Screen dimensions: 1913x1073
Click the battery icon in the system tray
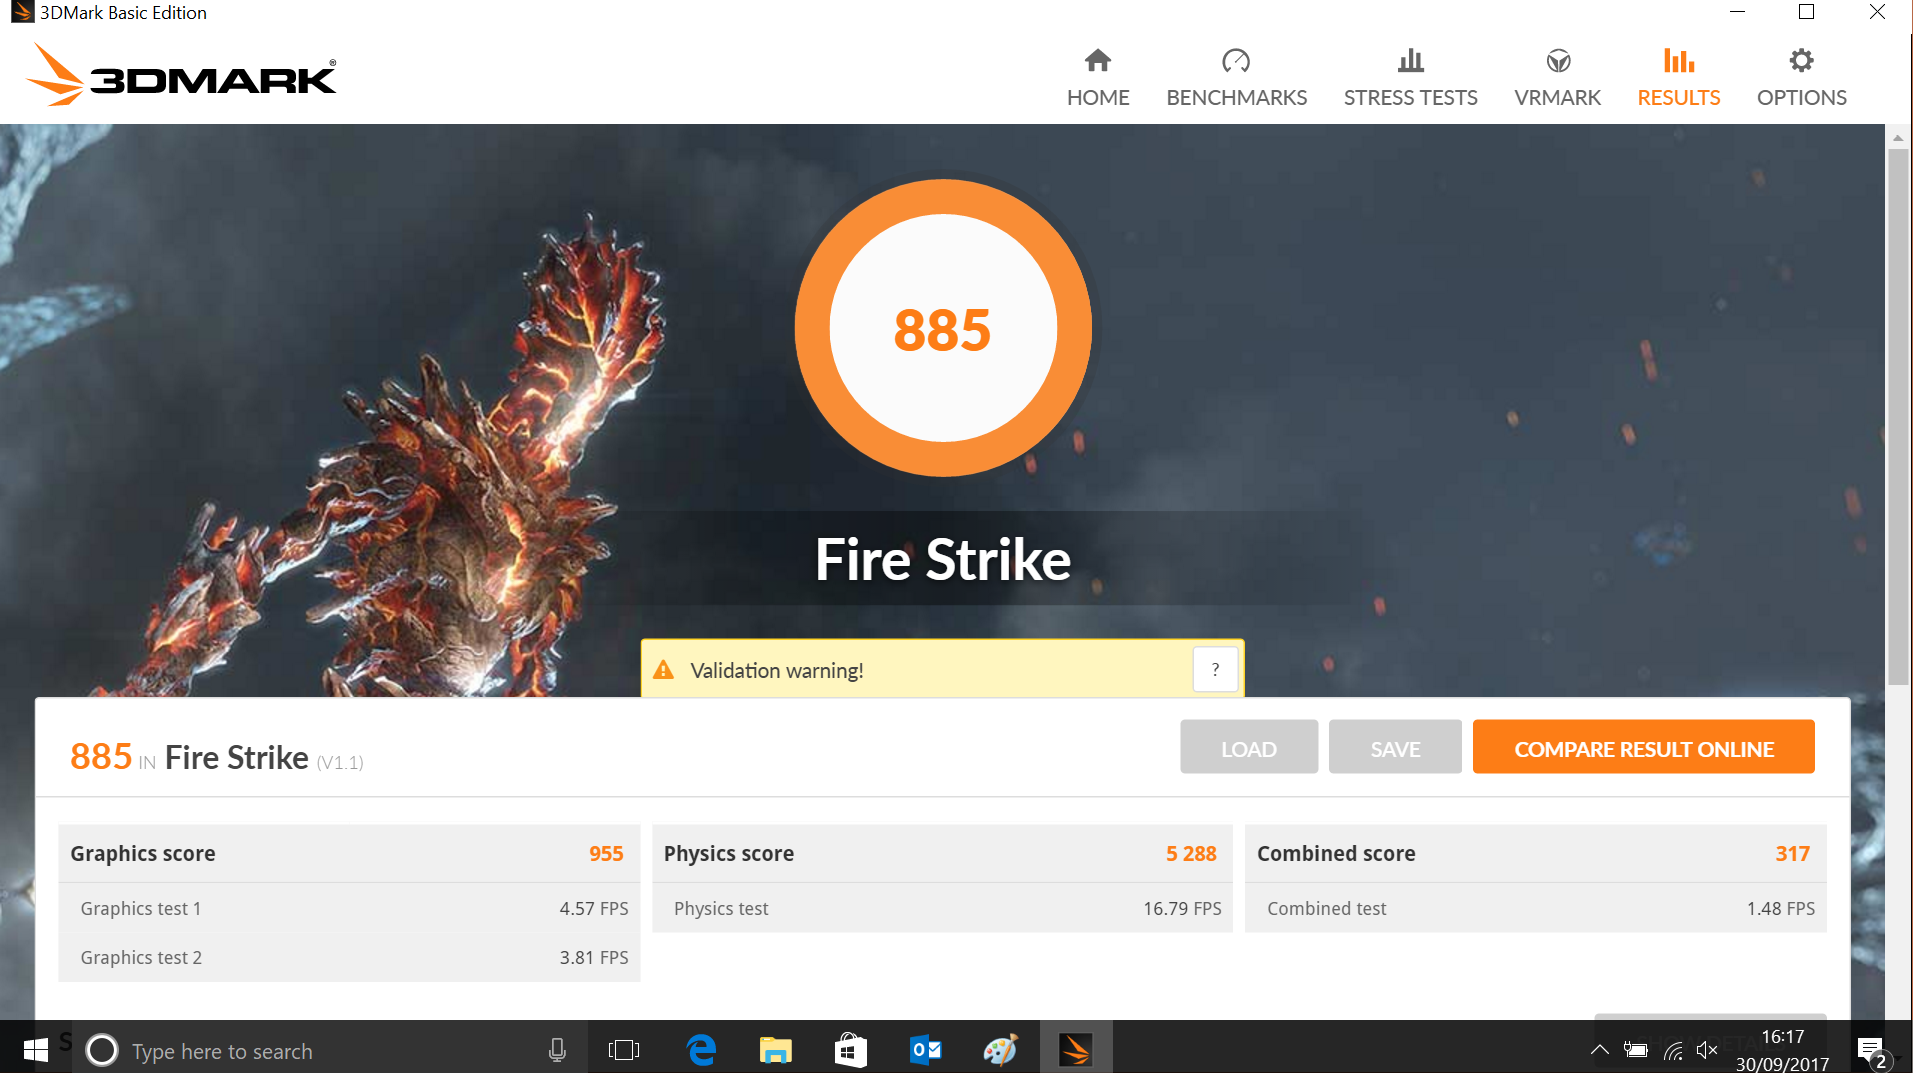[1636, 1050]
